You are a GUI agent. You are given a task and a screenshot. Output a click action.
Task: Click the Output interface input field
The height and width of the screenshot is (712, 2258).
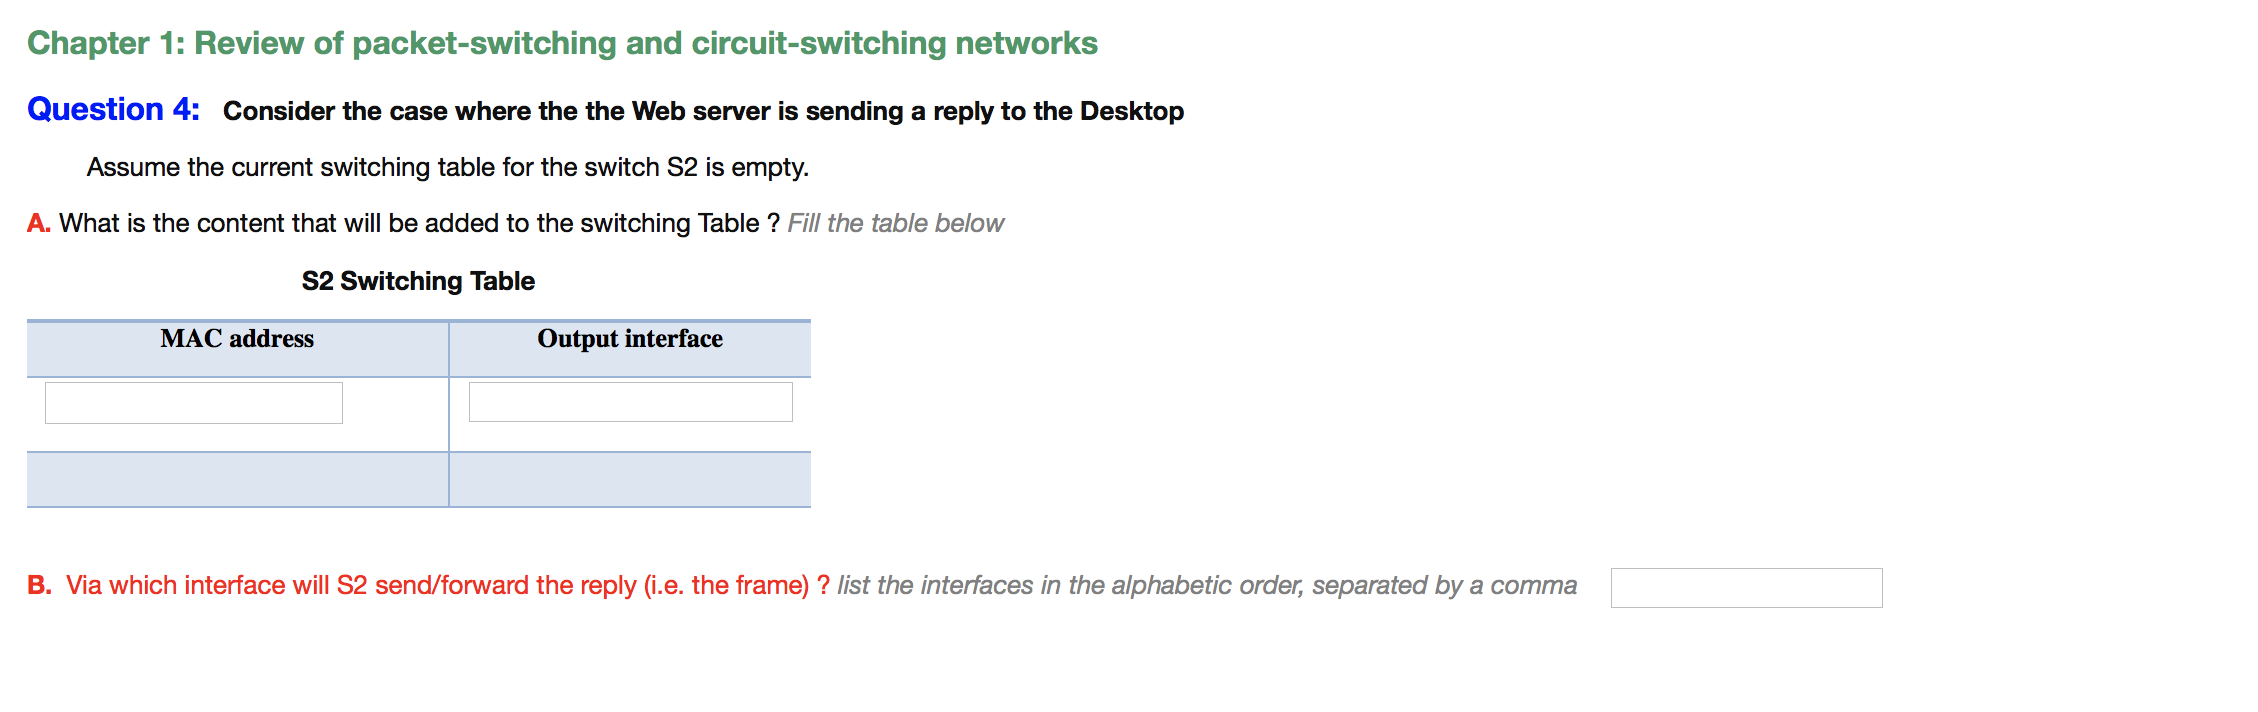pos(629,401)
